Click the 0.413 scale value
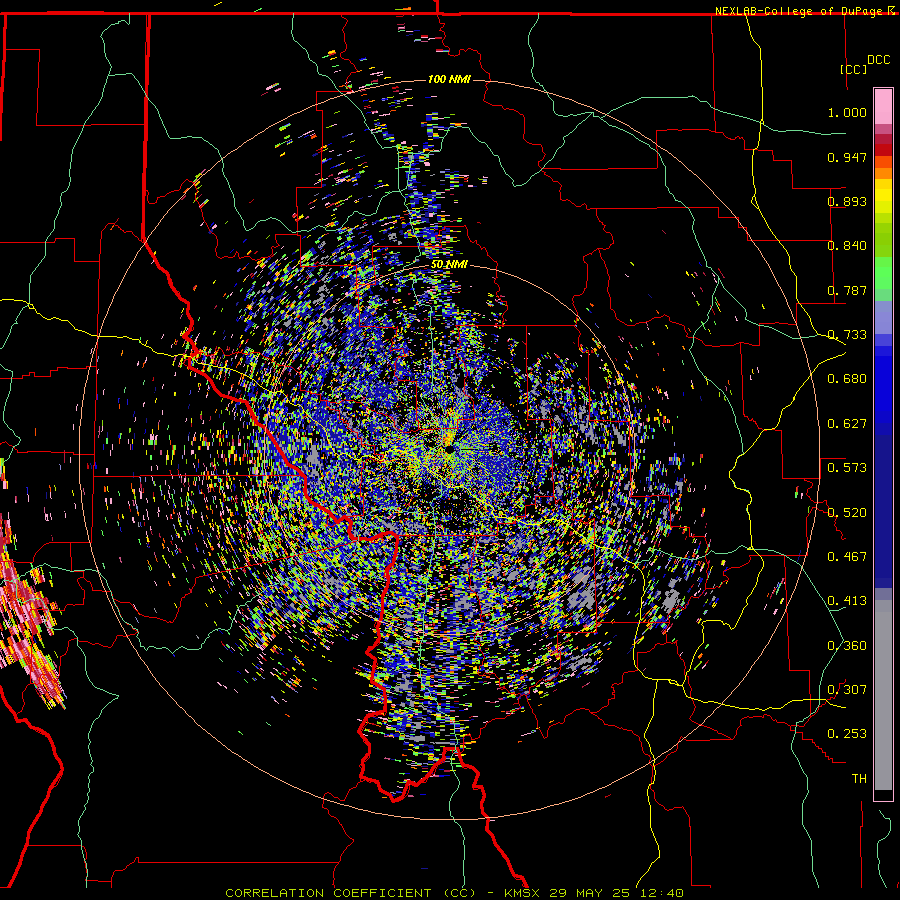The image size is (900, 900). click(847, 601)
